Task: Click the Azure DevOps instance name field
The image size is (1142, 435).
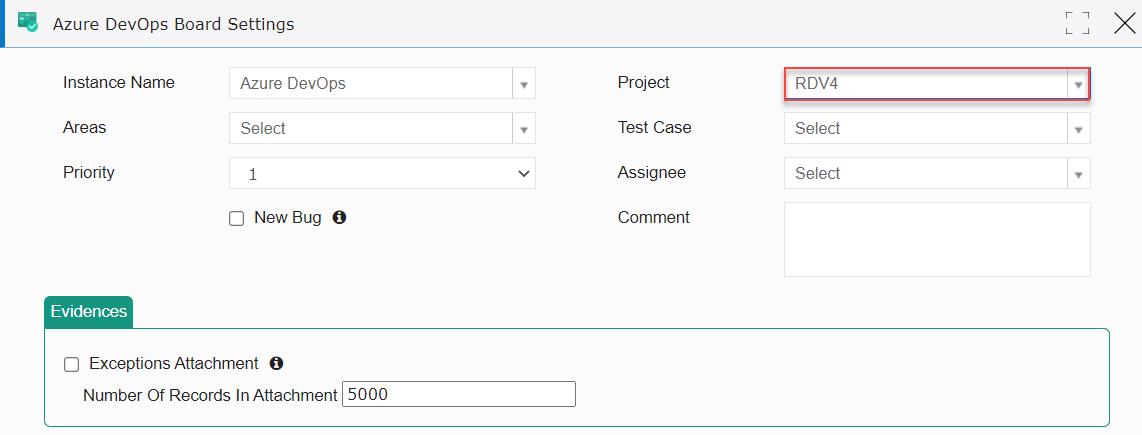Action: 371,83
